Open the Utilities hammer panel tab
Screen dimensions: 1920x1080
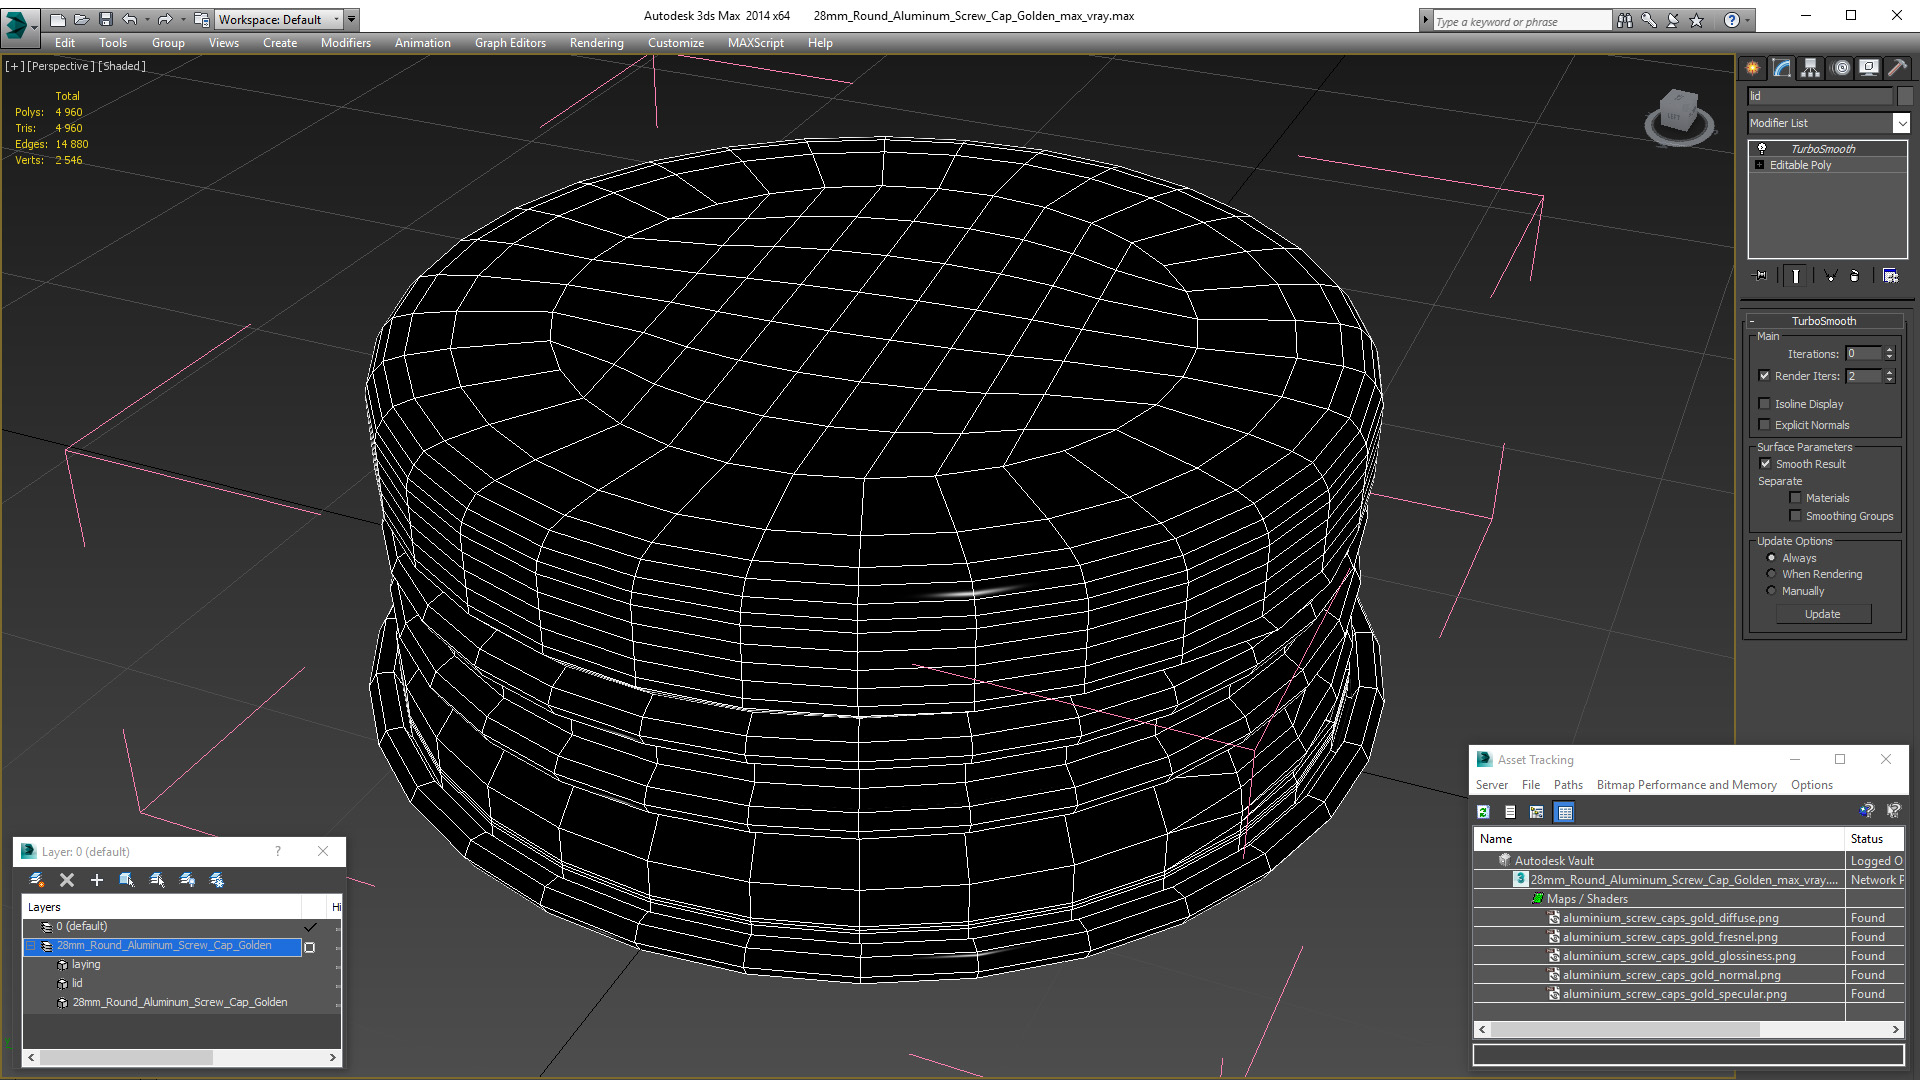[1897, 68]
